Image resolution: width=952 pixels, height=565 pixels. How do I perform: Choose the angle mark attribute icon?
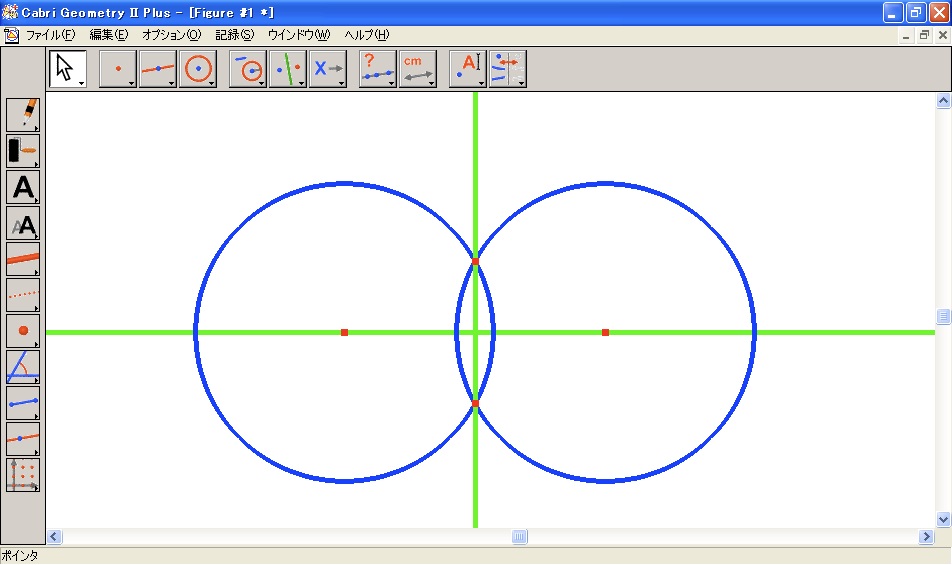23,367
